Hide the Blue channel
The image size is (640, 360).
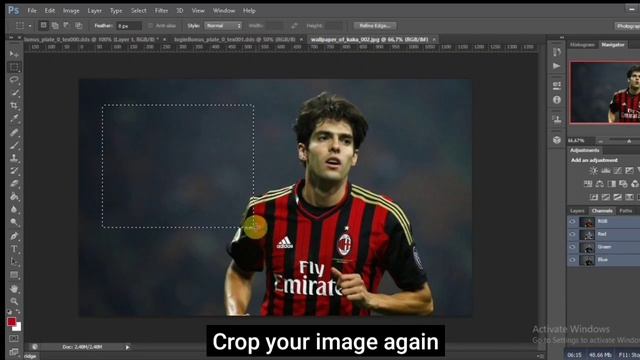pyautogui.click(x=572, y=260)
